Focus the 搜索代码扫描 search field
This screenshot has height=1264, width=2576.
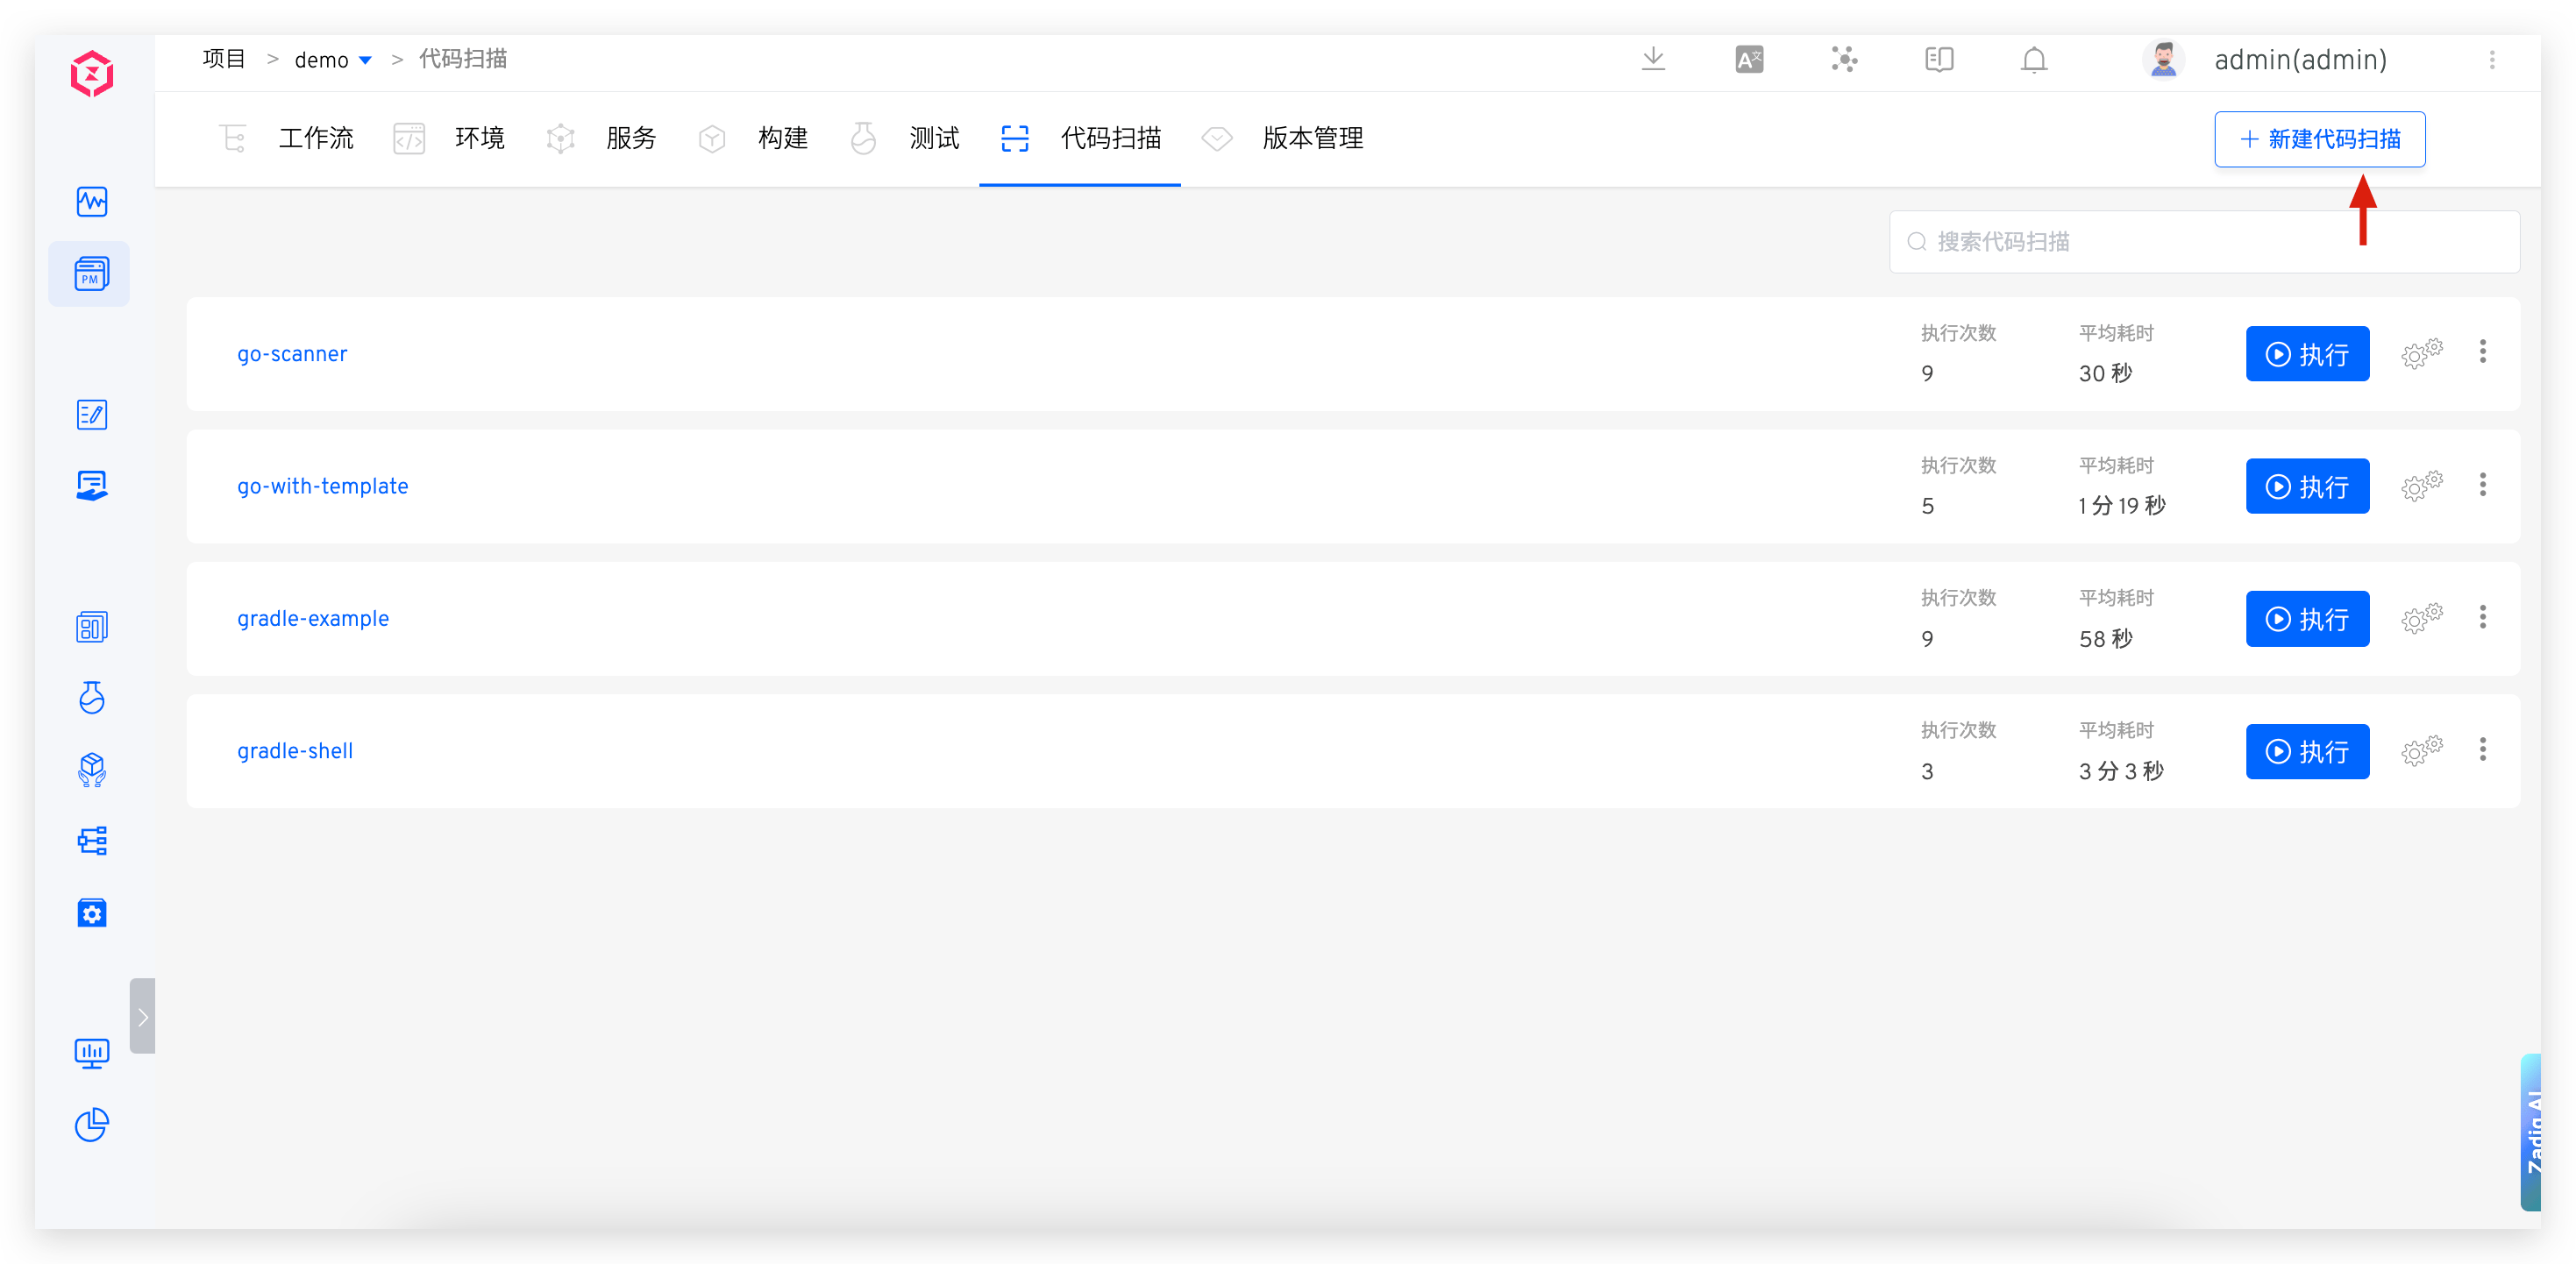click(2204, 242)
